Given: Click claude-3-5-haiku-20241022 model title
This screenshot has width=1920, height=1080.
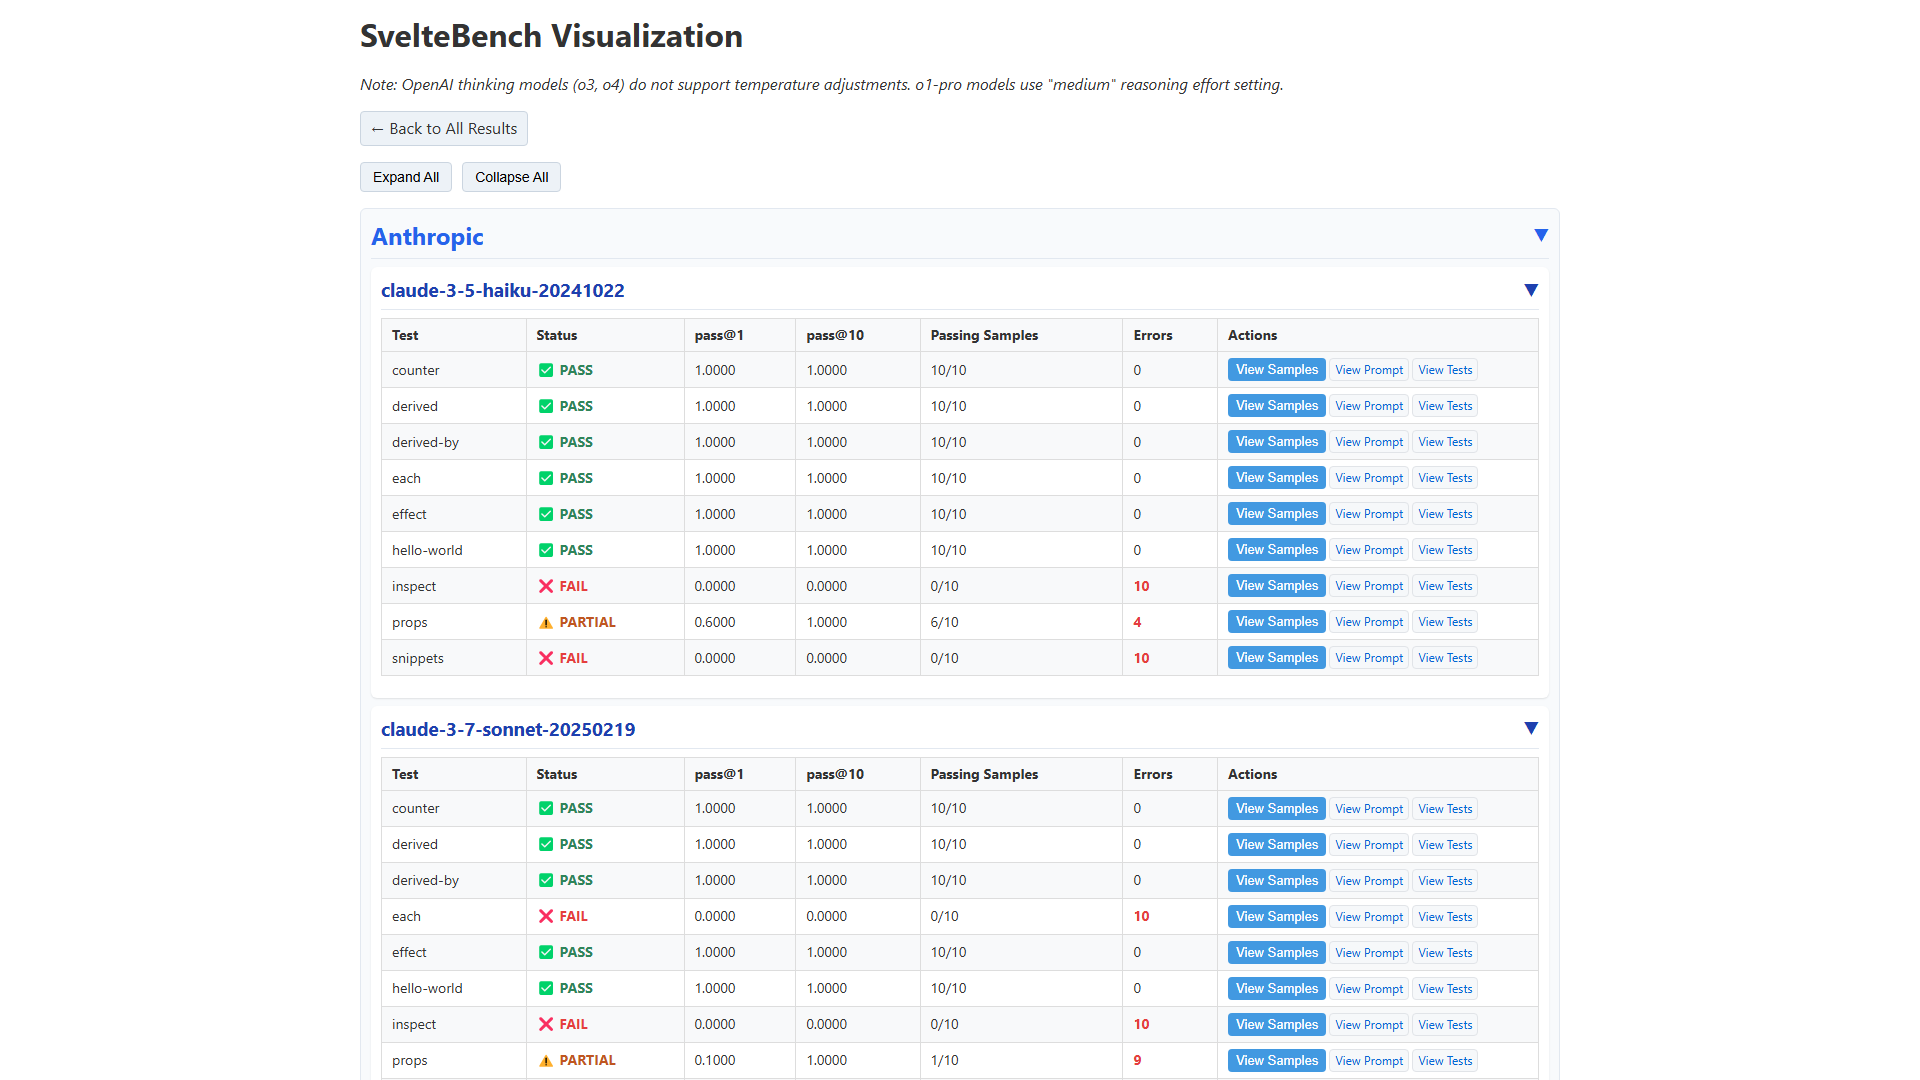Looking at the screenshot, I should (x=502, y=291).
